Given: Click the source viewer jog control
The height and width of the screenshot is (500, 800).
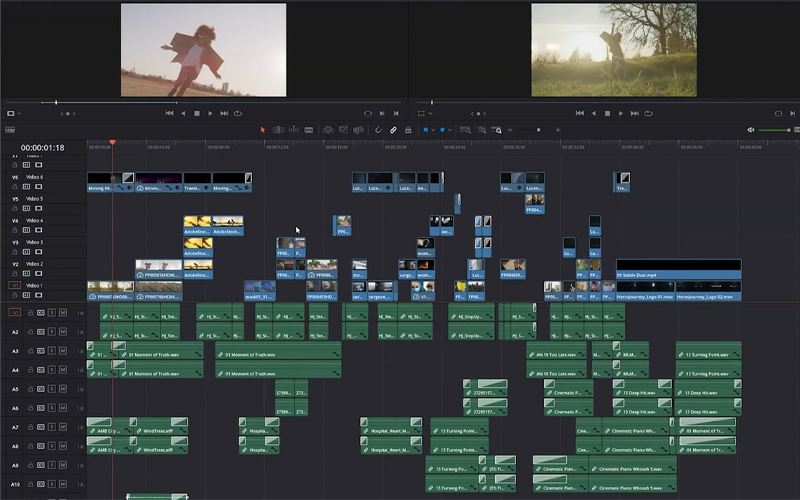Looking at the screenshot, I should (x=68, y=113).
